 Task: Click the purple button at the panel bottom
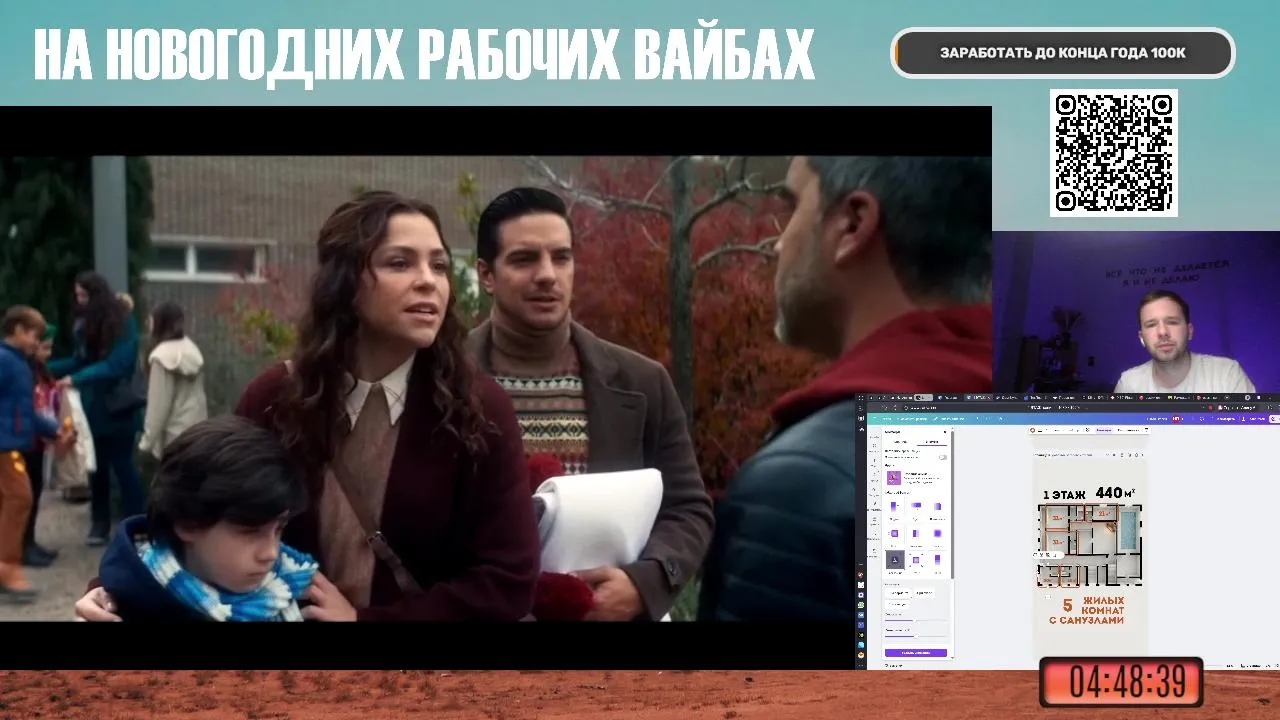pos(916,653)
